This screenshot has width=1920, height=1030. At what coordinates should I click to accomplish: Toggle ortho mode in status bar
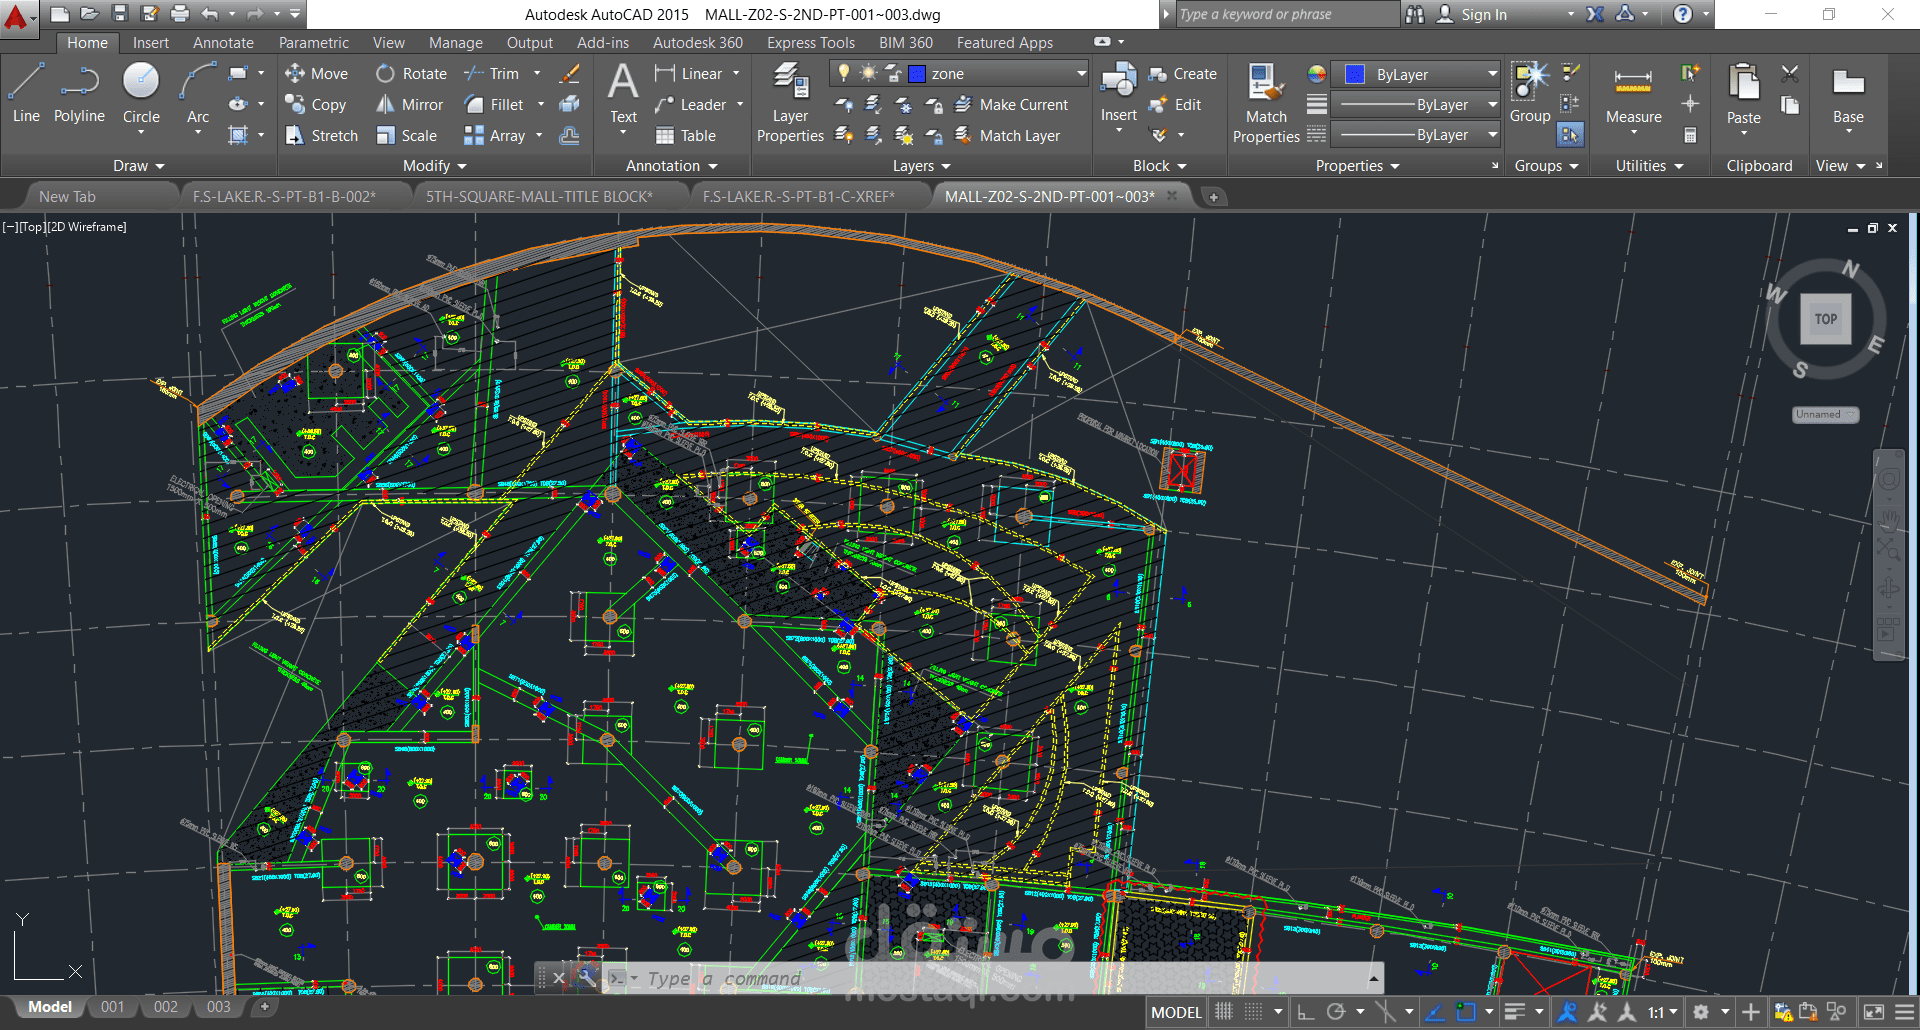pyautogui.click(x=1306, y=1012)
